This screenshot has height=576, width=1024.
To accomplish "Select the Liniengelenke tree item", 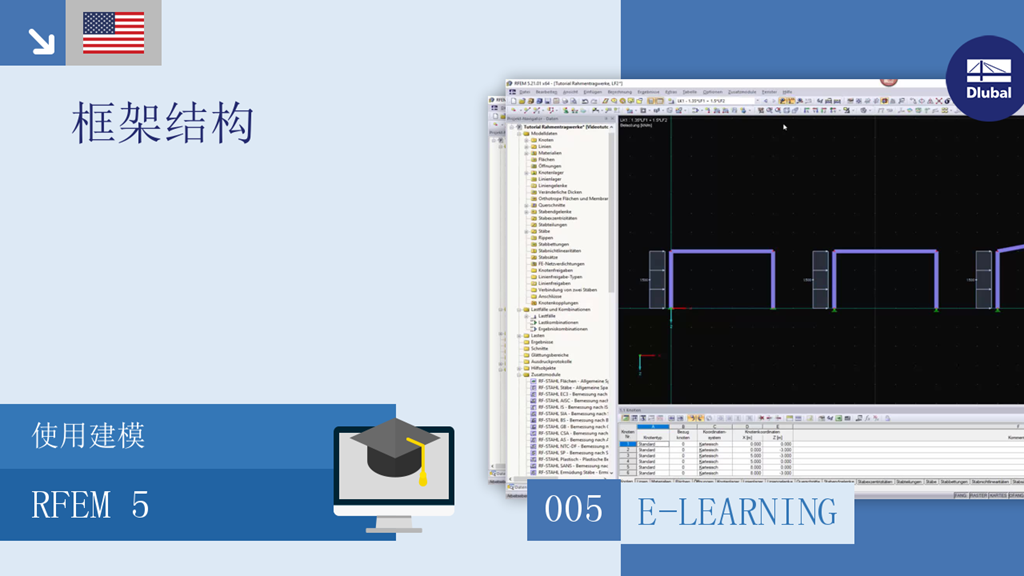I will pos(552,185).
